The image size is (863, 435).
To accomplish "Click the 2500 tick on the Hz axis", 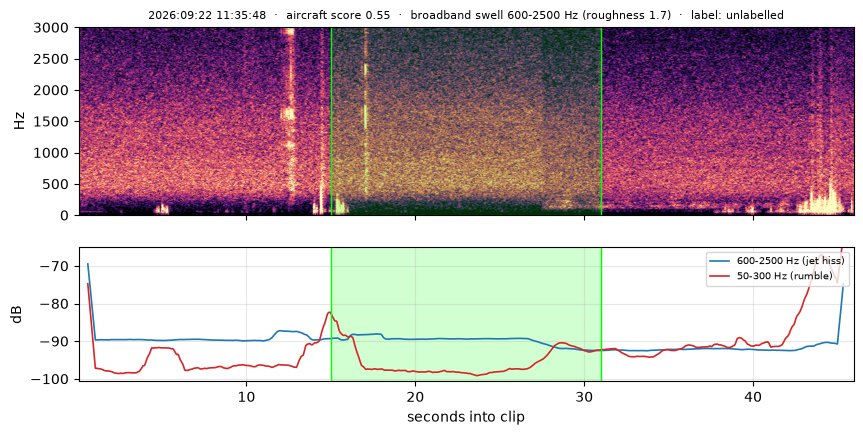I will pos(51,59).
